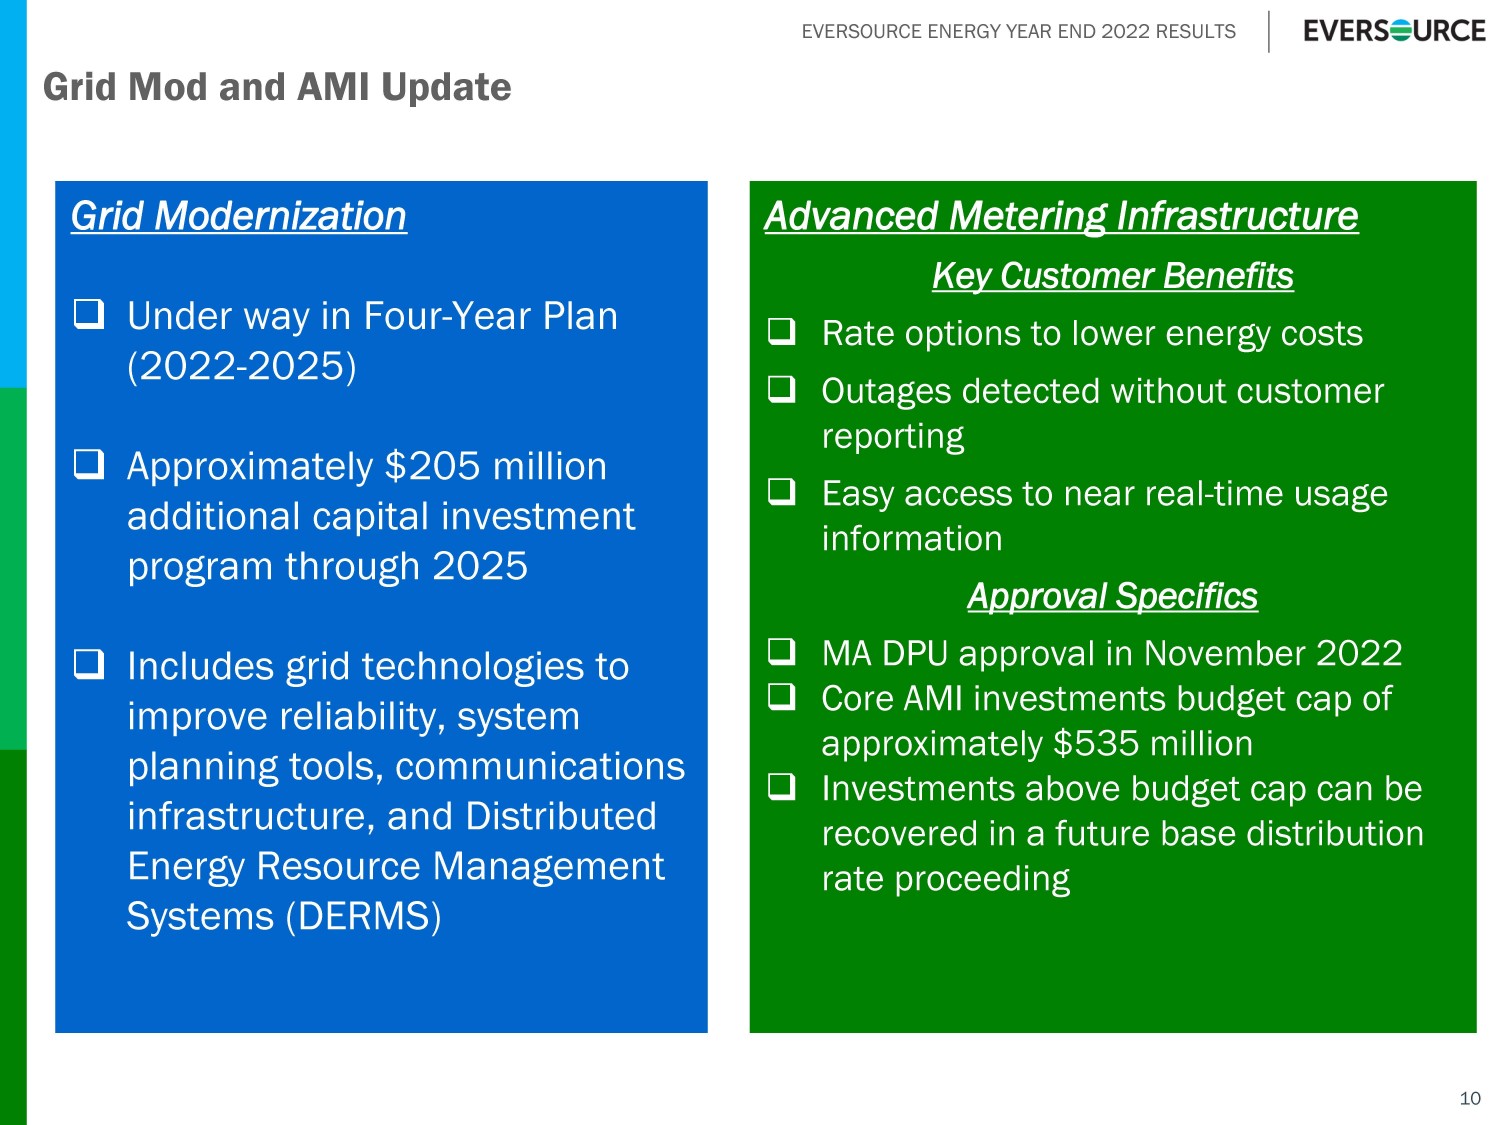Click the square bullet beside "Rate options to lower energy costs"
The image size is (1500, 1125).
pyautogui.click(x=782, y=331)
